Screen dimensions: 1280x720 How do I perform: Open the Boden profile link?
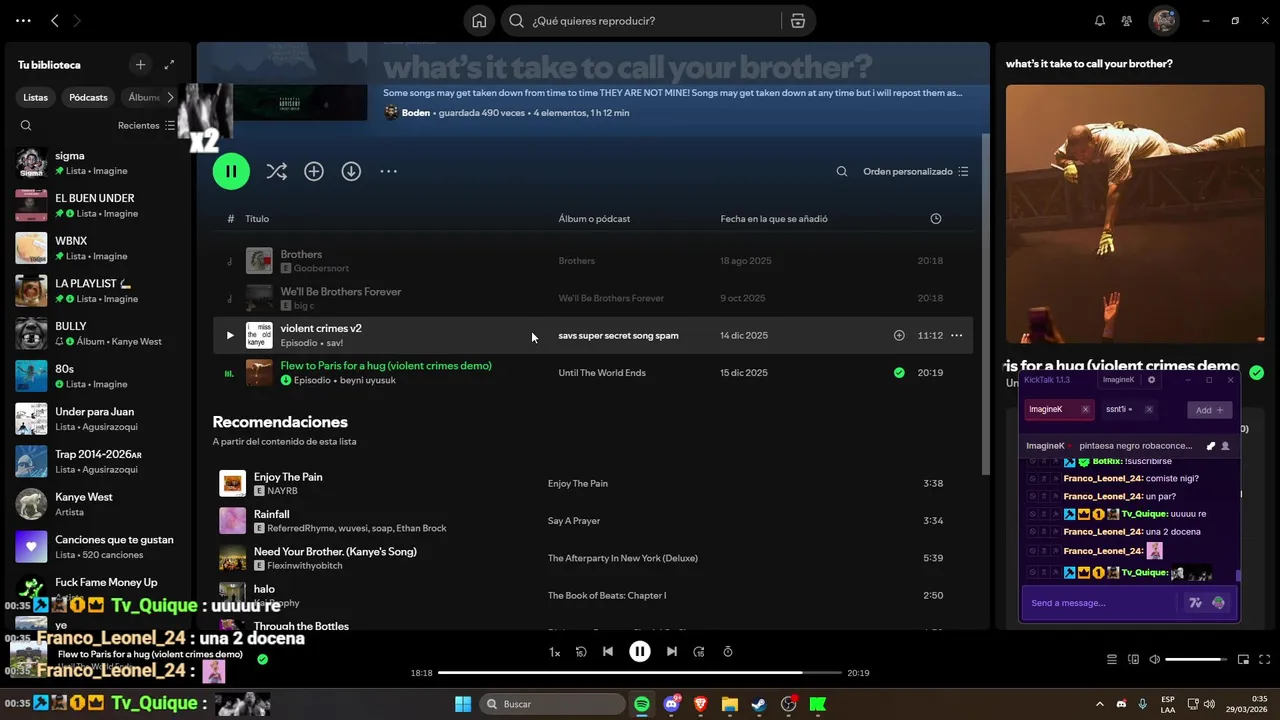point(416,113)
